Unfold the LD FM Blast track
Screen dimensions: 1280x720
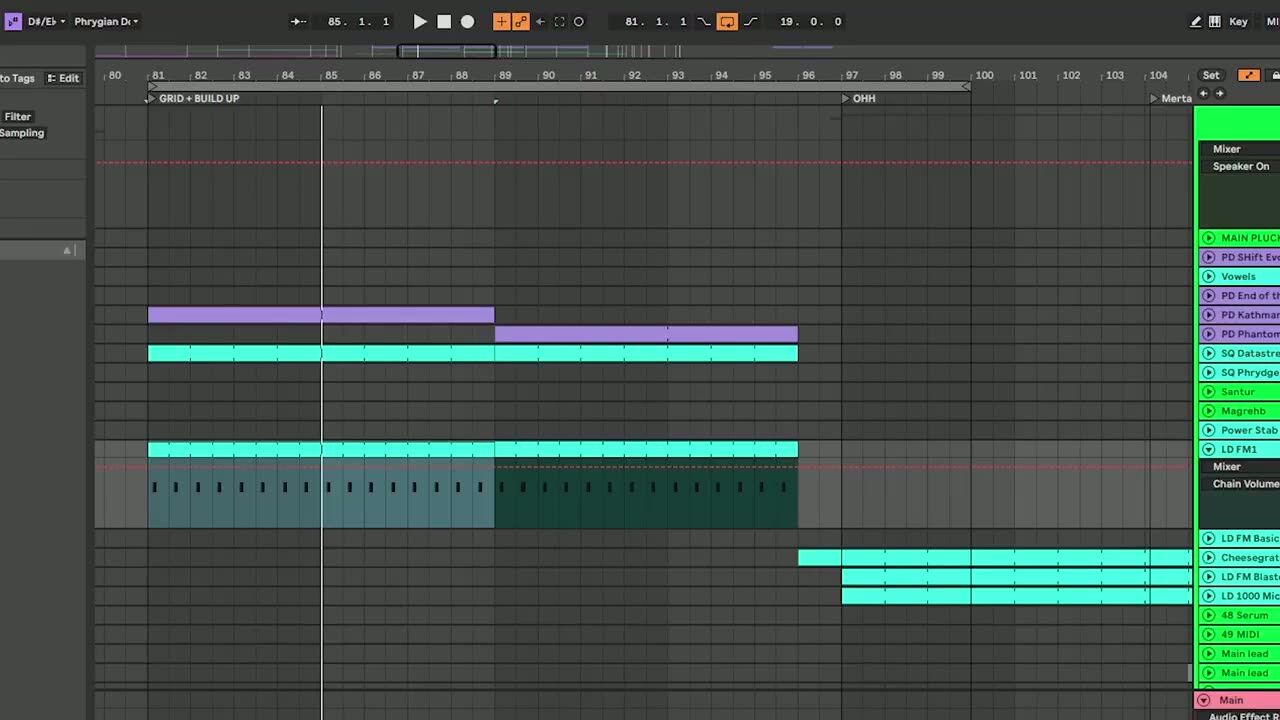click(1208, 577)
